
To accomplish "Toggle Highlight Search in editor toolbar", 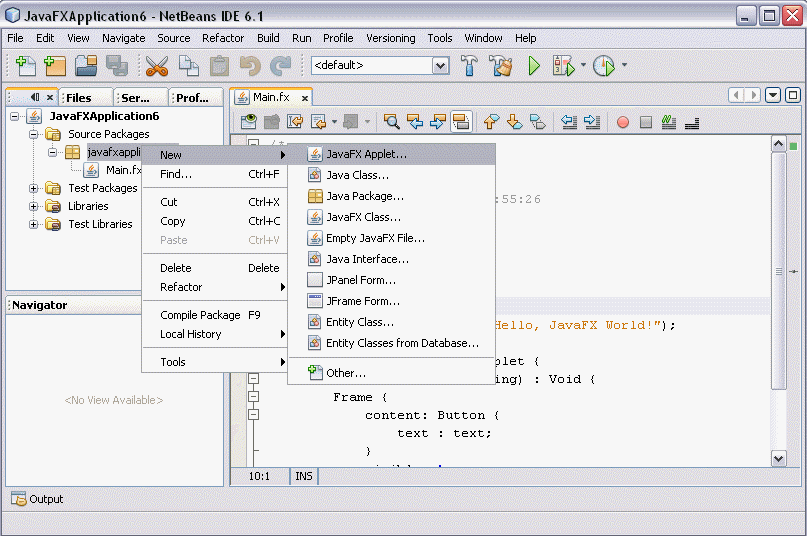I will pyautogui.click(x=461, y=122).
